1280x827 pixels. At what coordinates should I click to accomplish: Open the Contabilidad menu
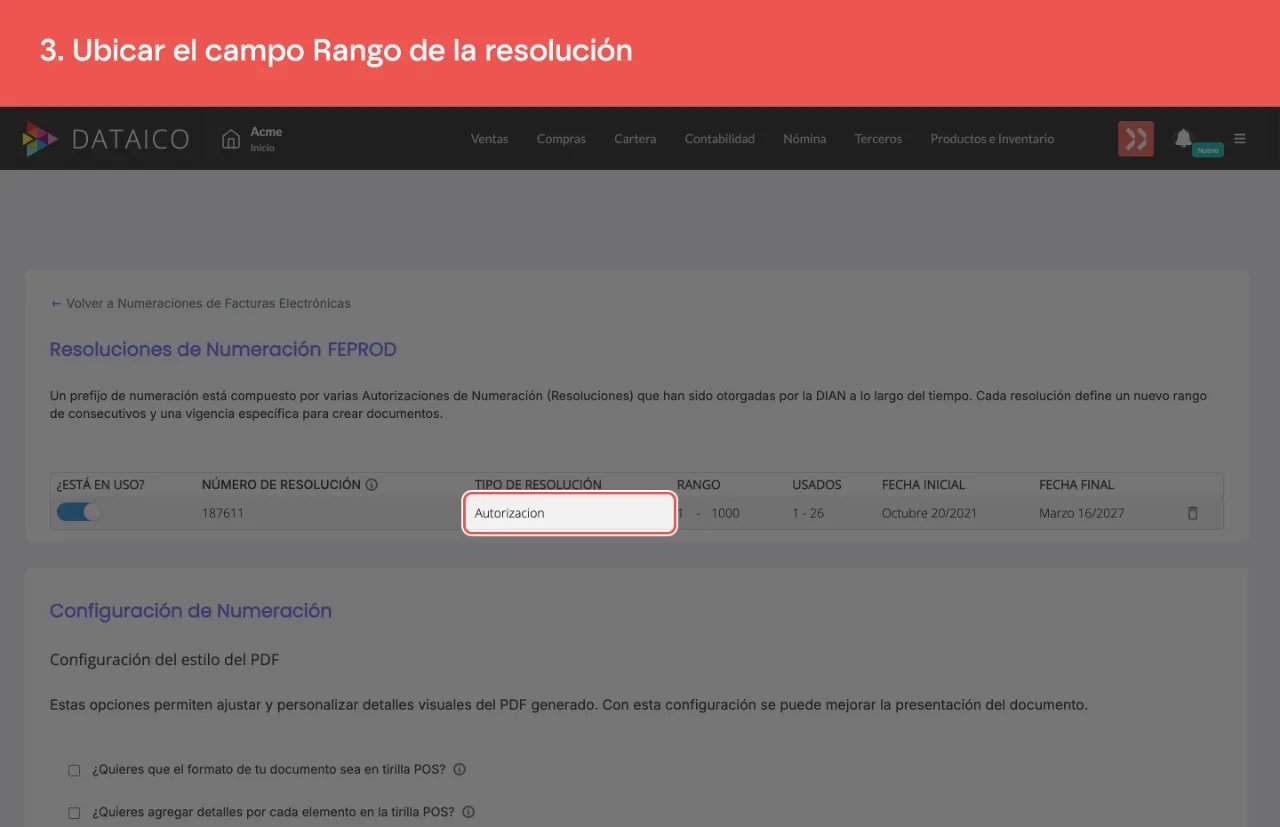[x=720, y=139]
